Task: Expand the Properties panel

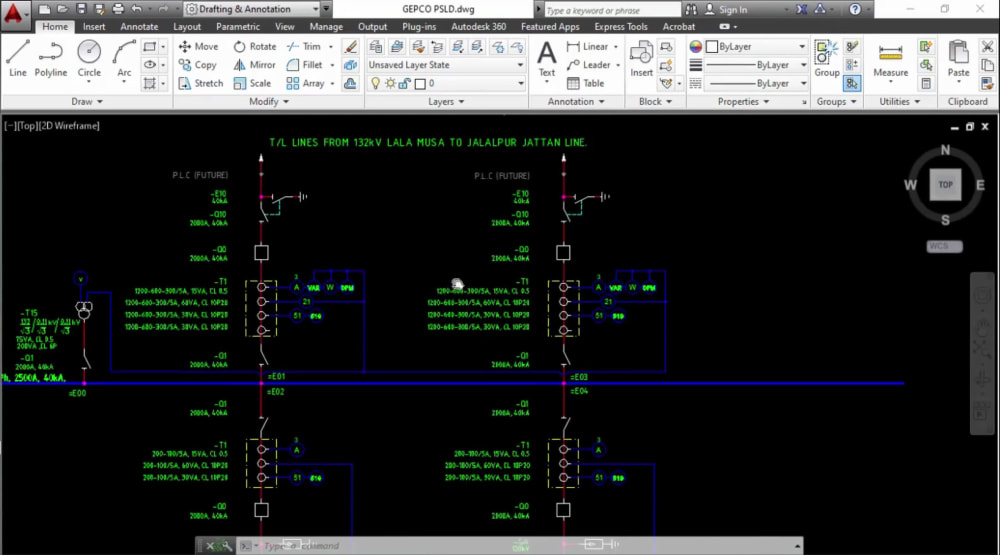Action: pos(743,101)
